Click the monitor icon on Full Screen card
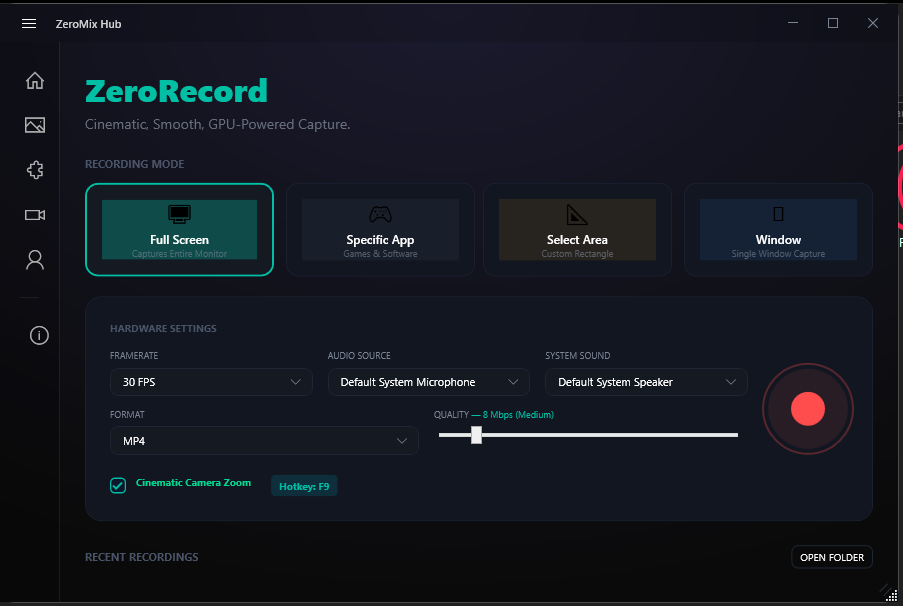Viewport: 903px width, 606px height. [180, 213]
